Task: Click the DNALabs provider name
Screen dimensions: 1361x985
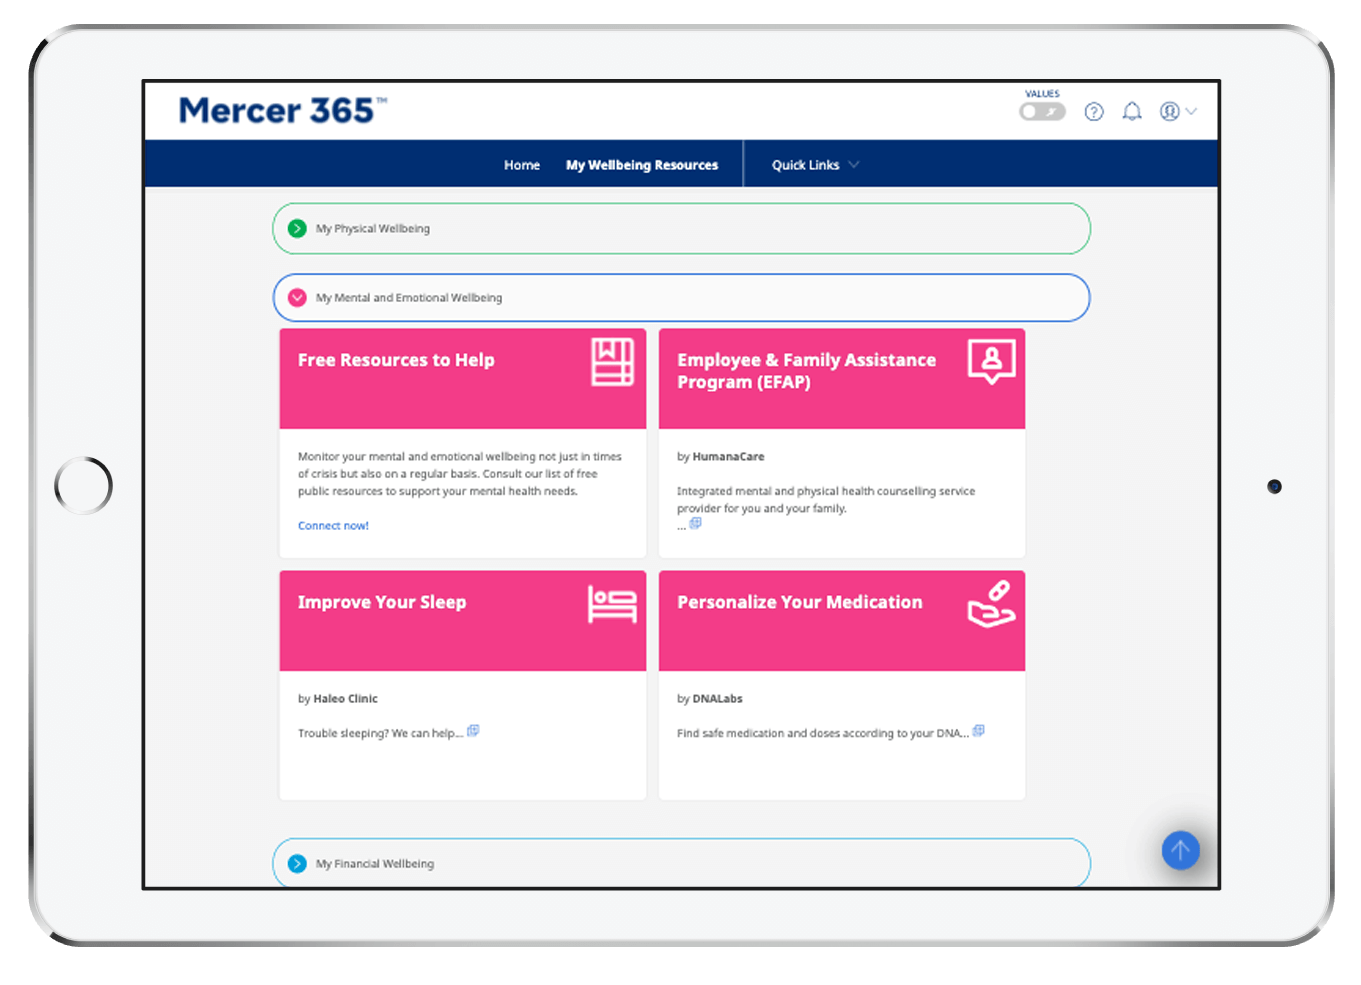Action: [x=717, y=699]
